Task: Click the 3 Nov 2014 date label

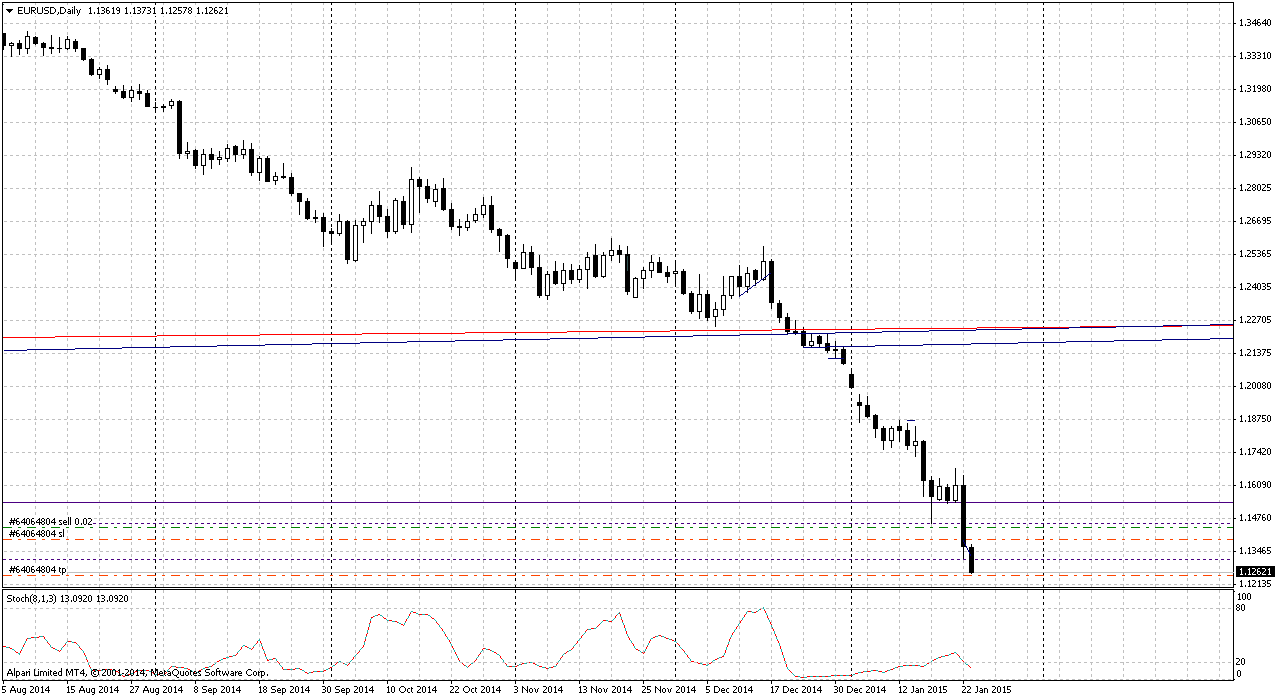Action: point(538,690)
